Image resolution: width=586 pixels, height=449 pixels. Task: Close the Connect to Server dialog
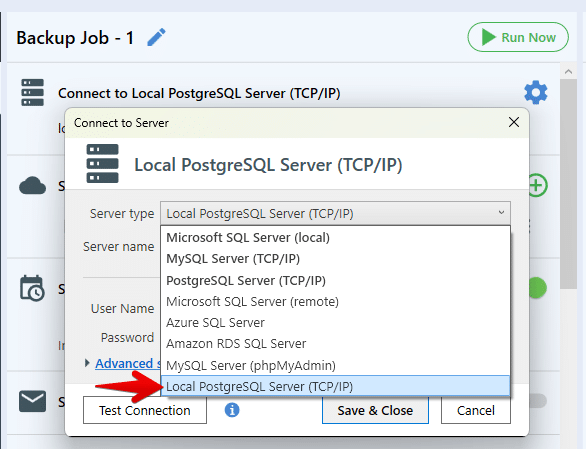coord(514,122)
